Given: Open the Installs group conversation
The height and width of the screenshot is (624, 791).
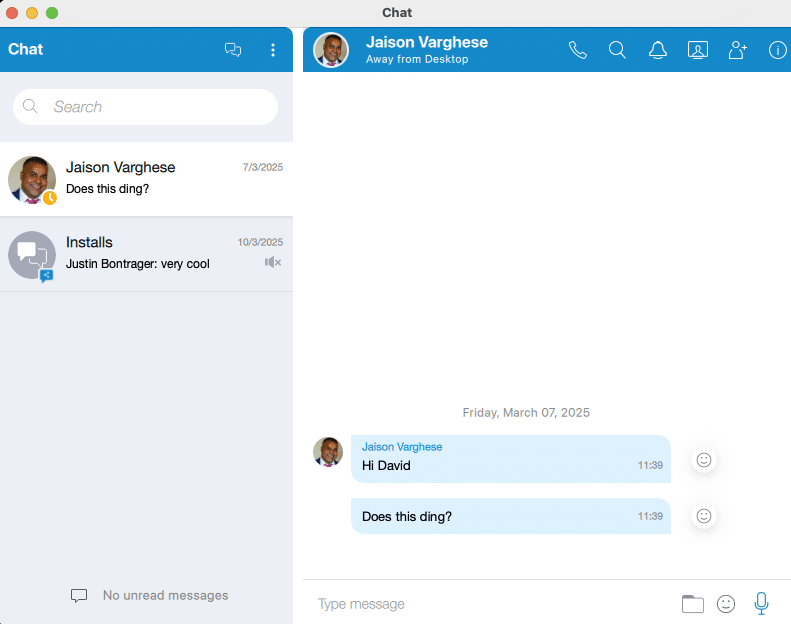Looking at the screenshot, I should [x=146, y=254].
